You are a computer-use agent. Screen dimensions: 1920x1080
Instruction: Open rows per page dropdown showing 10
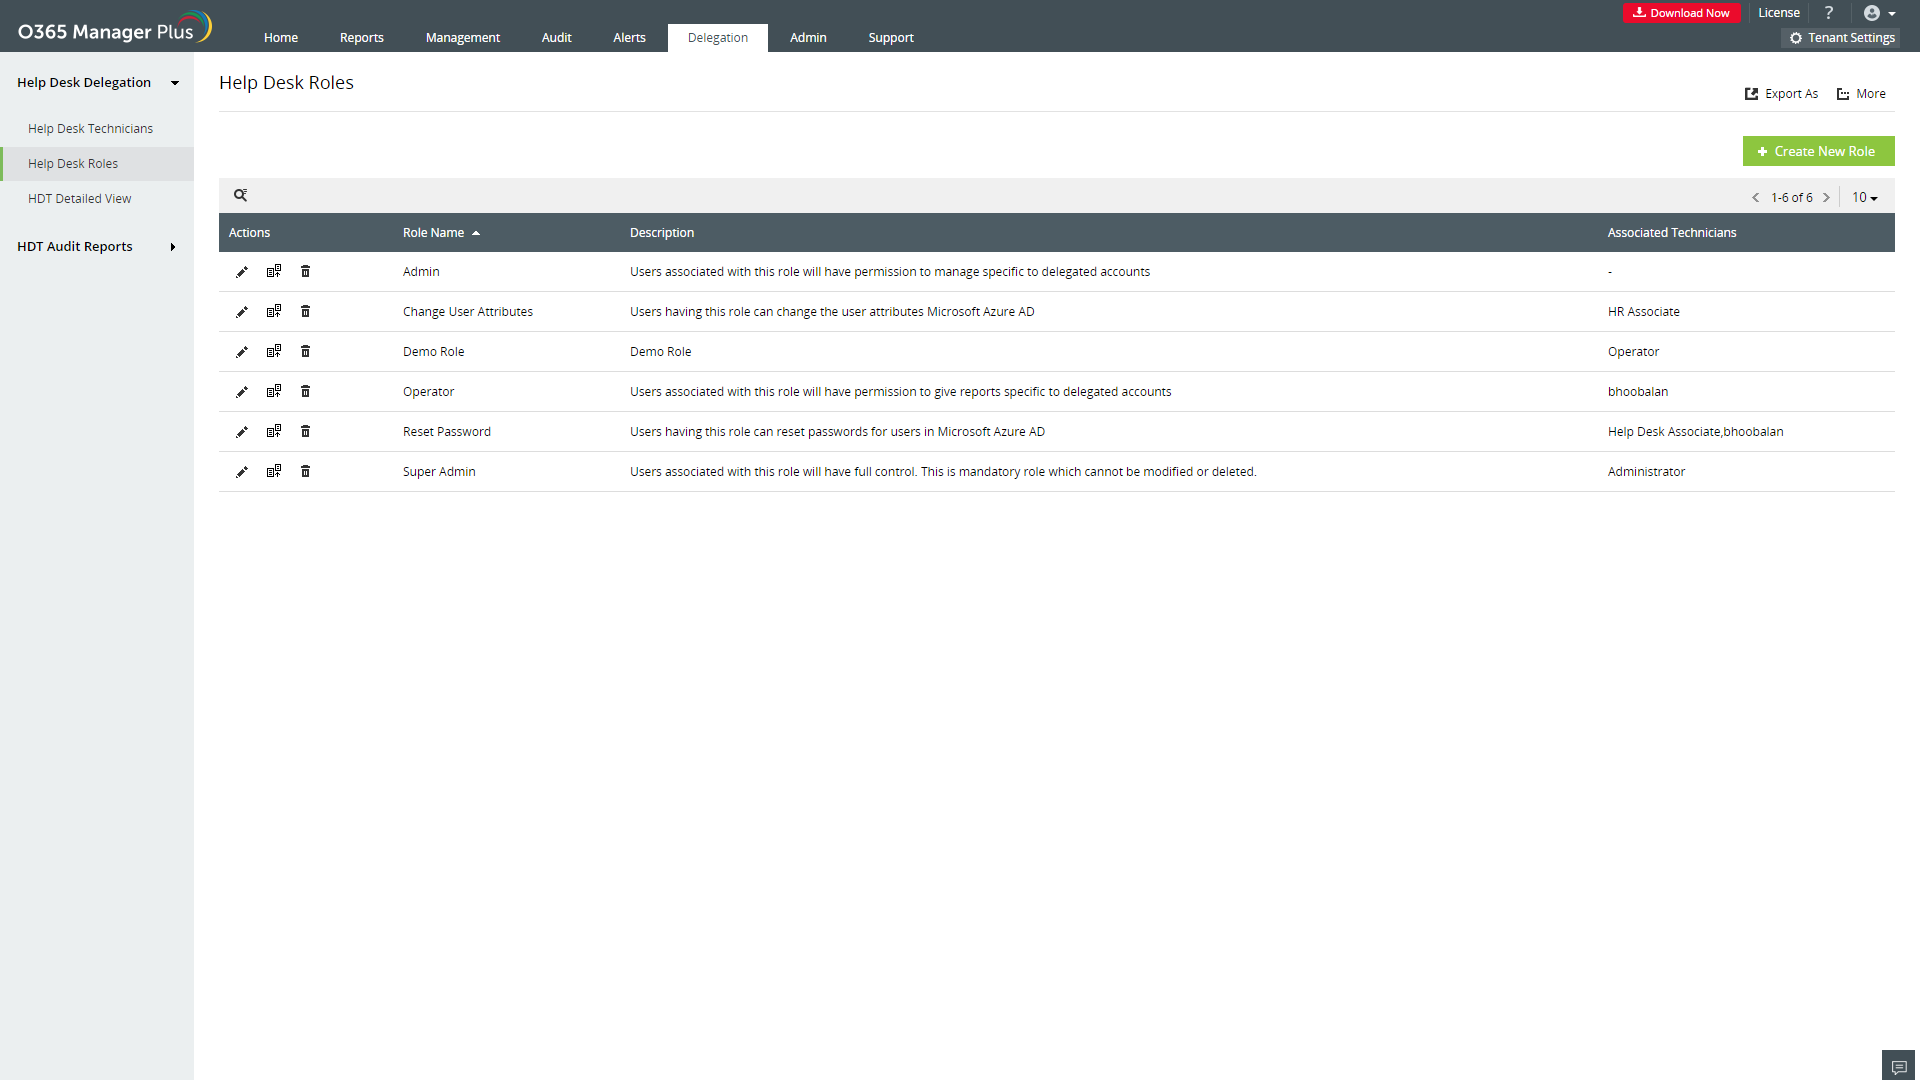[1864, 198]
